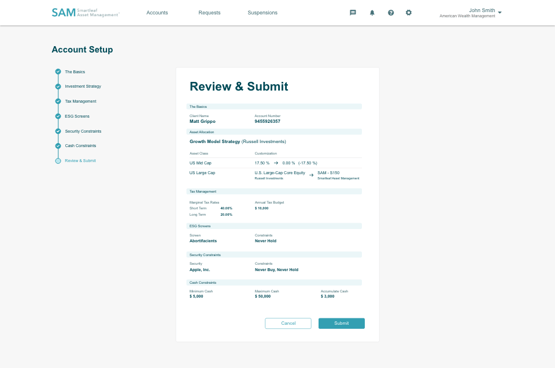The image size is (555, 368).
Task: Click the Annual Tax Budget value
Action: click(x=262, y=208)
